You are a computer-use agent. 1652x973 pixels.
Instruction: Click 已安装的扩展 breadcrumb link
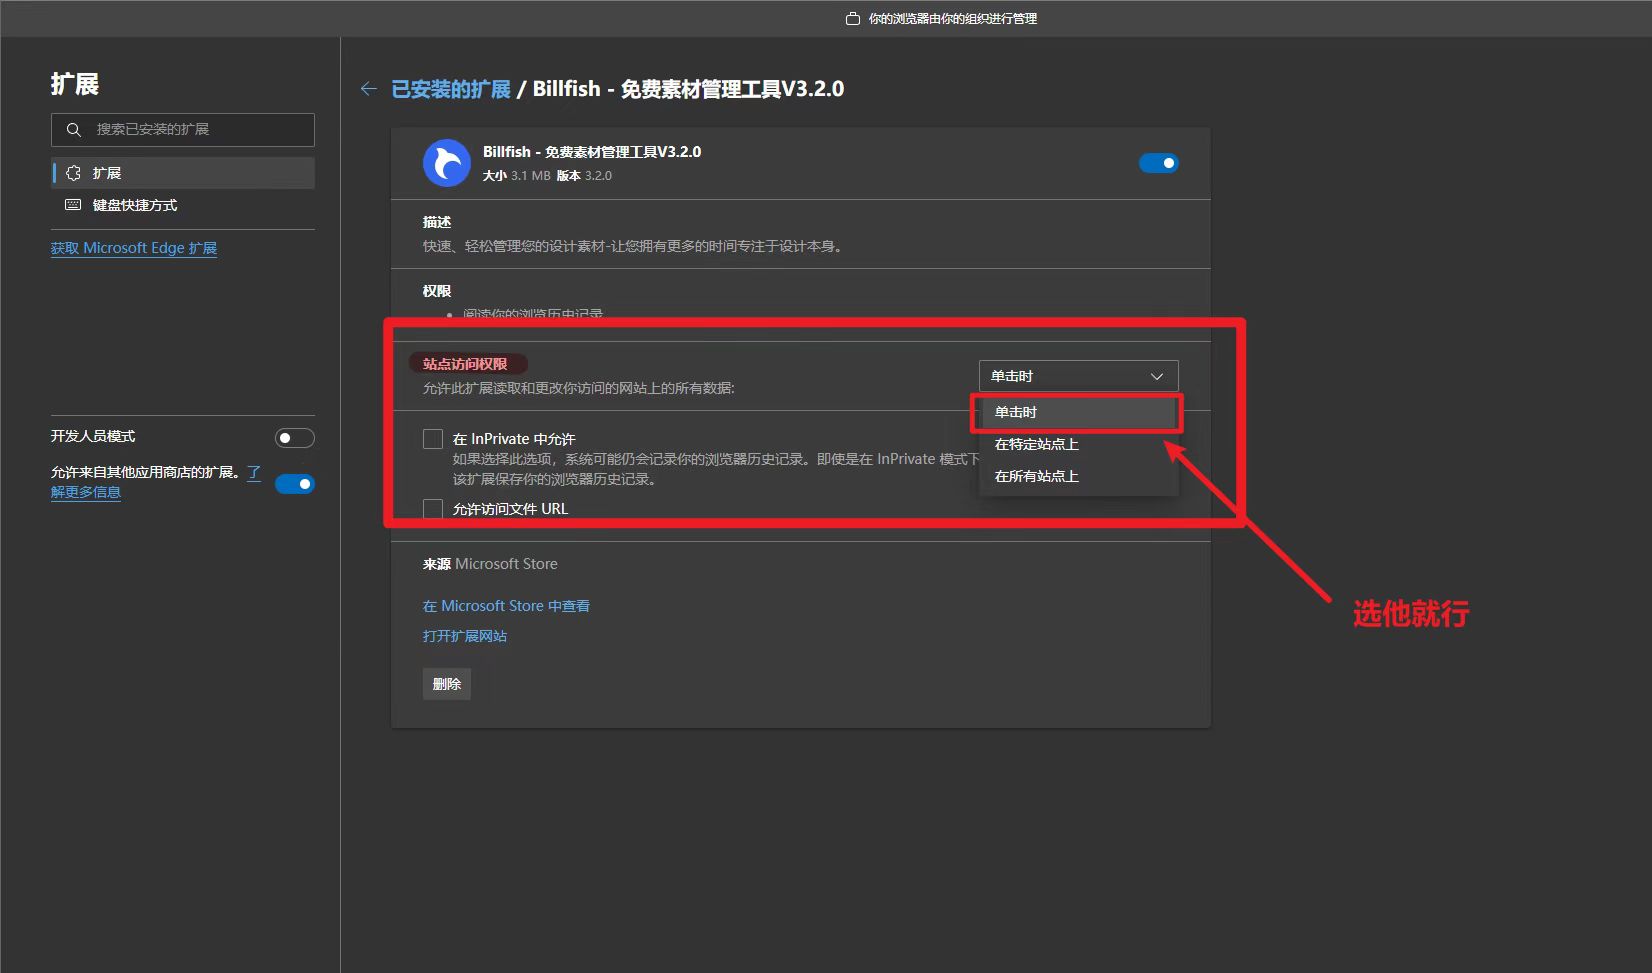(451, 89)
